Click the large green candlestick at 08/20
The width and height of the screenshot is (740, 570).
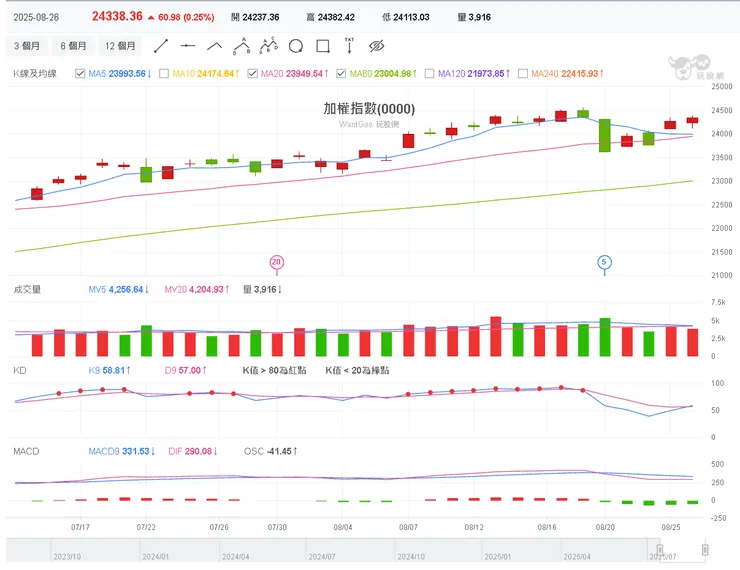click(605, 135)
